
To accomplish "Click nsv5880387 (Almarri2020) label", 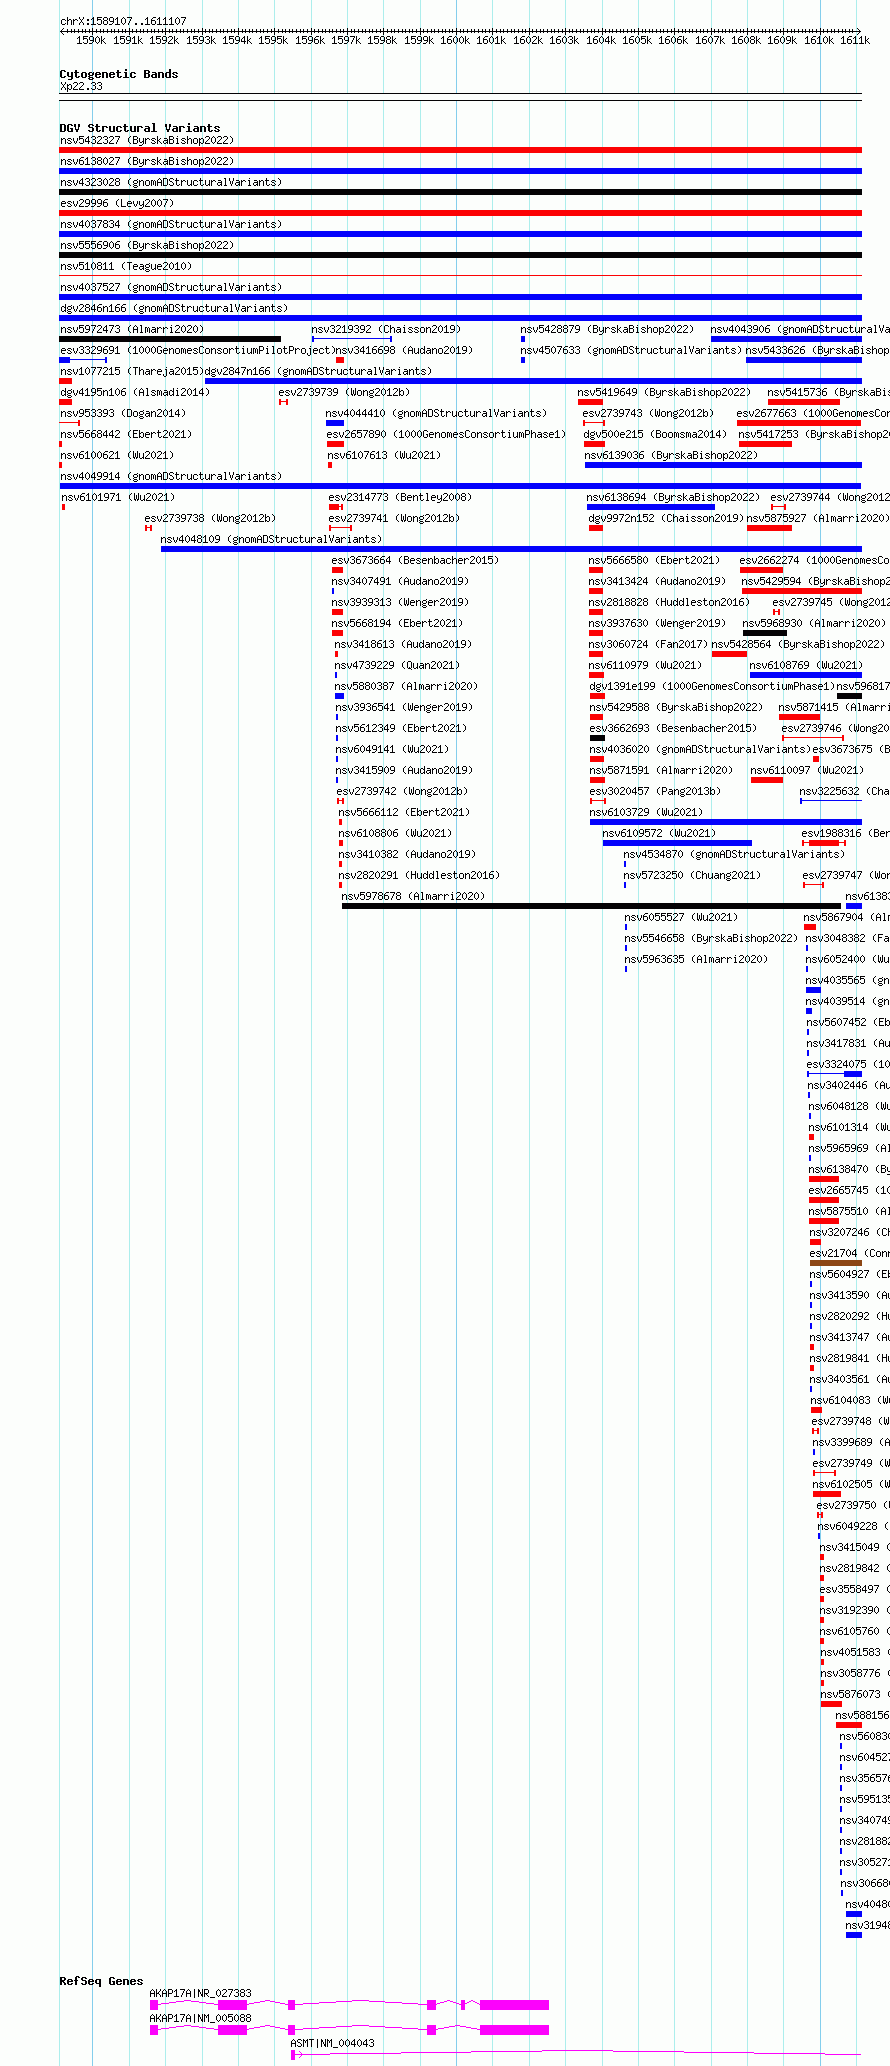I will (x=406, y=686).
